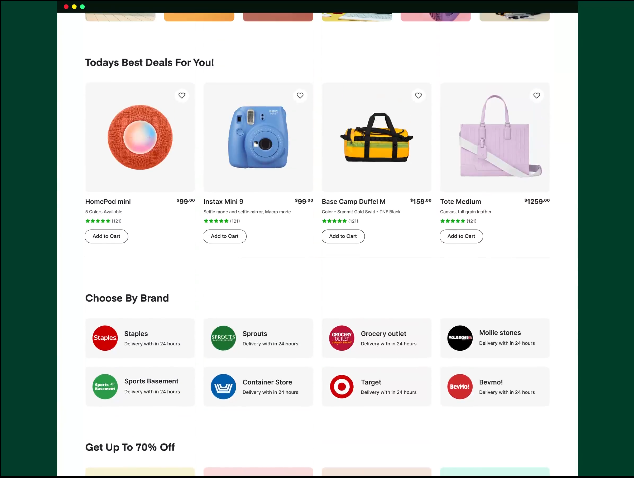
Task: Add Instax Mini 9 to cart
Action: [x=225, y=236]
